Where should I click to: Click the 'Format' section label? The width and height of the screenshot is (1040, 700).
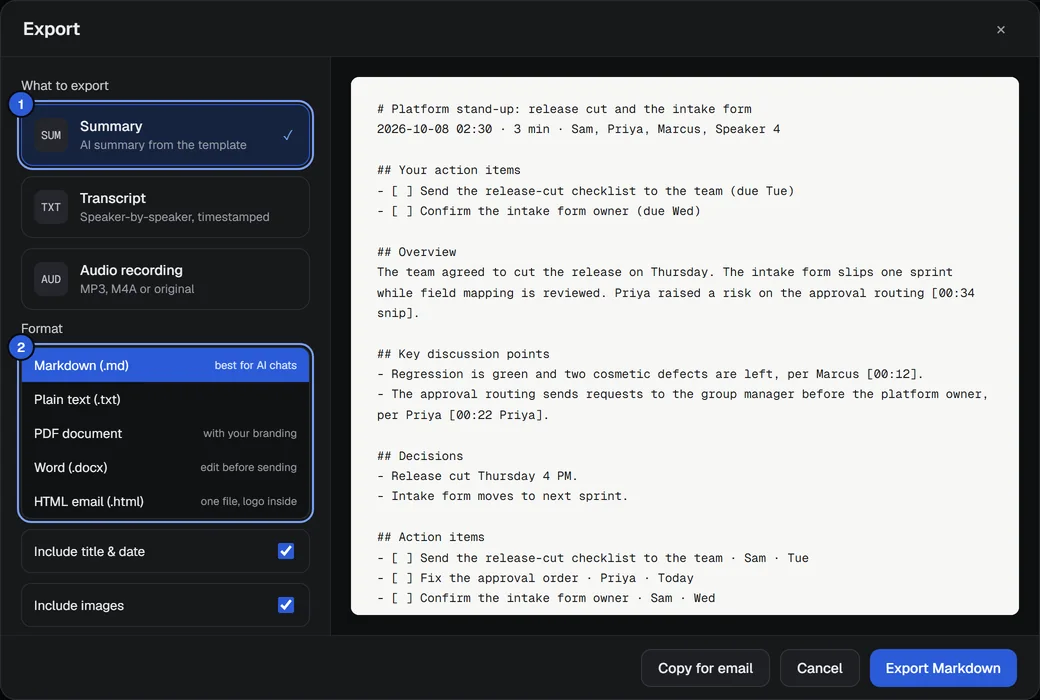click(42, 328)
